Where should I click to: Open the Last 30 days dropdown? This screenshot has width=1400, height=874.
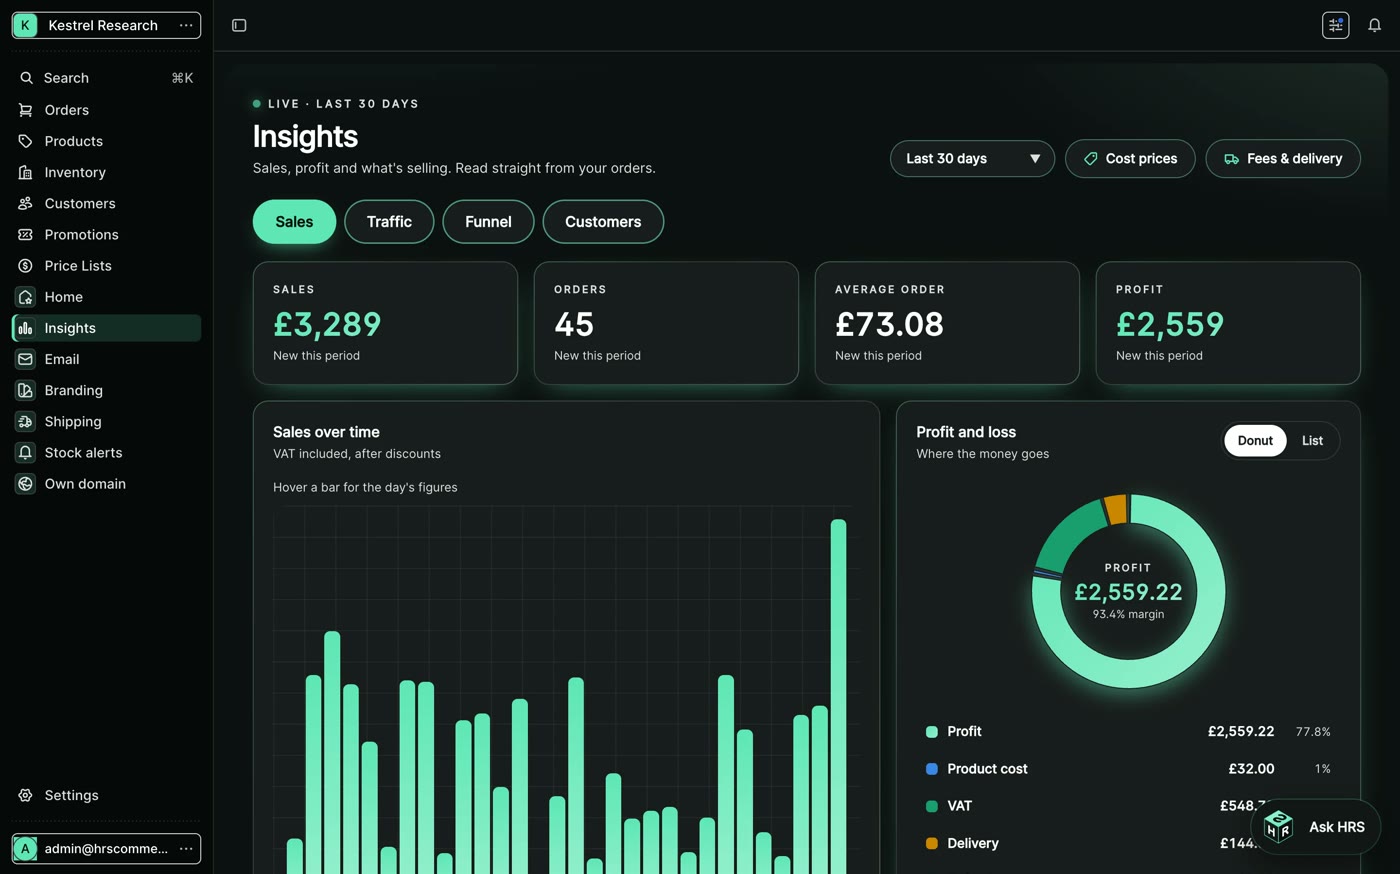(972, 158)
